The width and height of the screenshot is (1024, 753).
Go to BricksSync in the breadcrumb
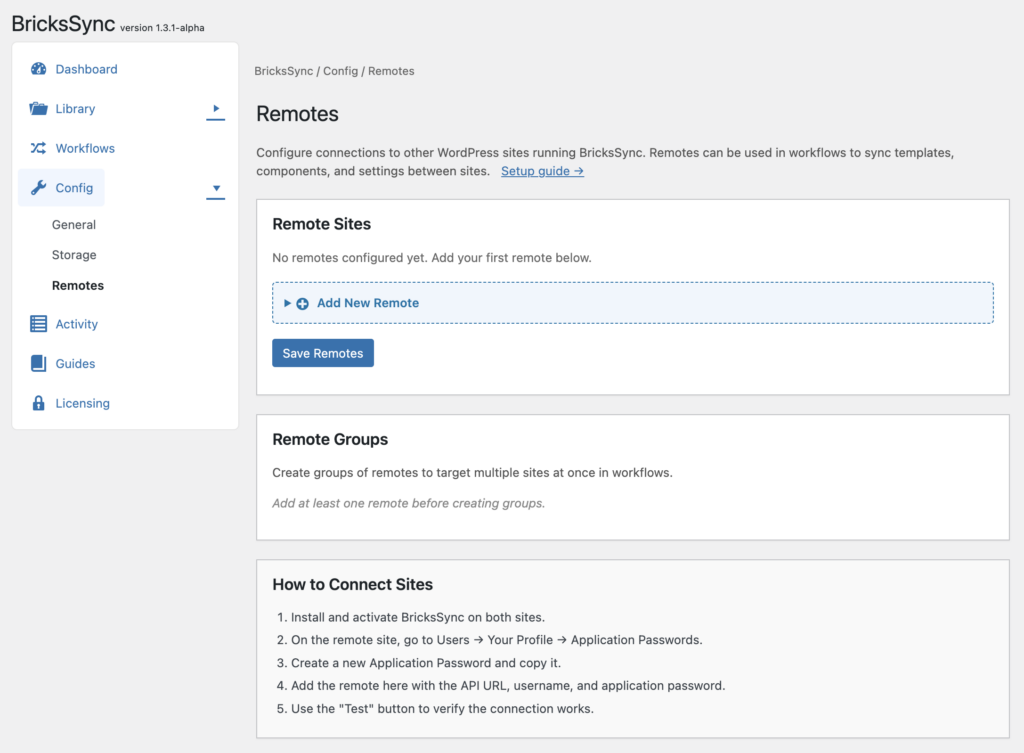tap(285, 71)
